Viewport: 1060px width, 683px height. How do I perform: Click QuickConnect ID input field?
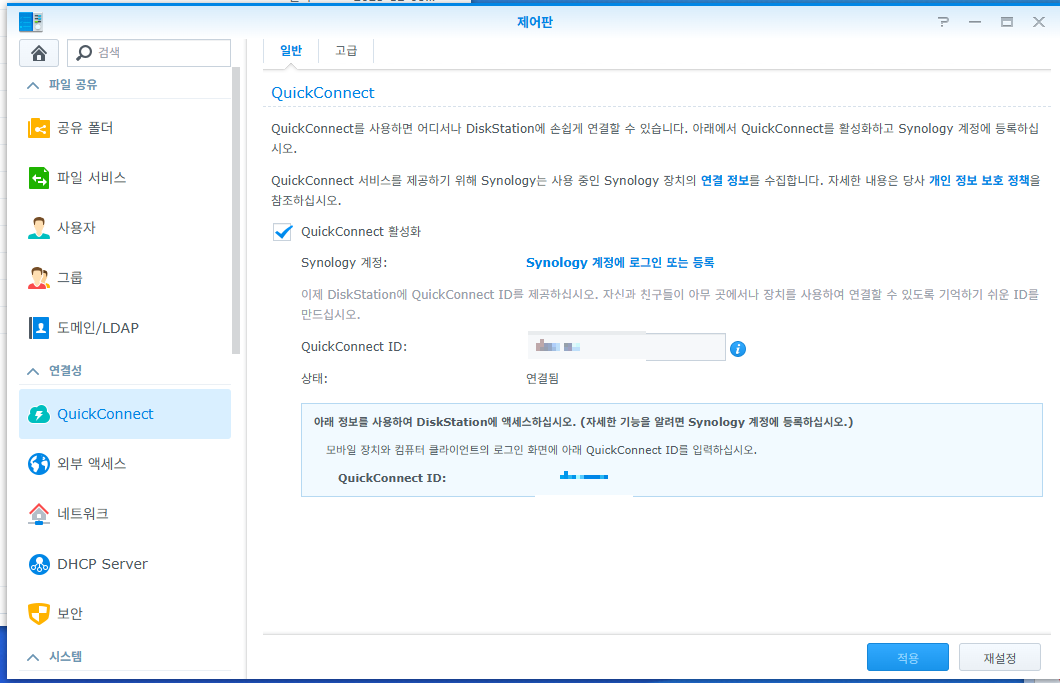627,346
